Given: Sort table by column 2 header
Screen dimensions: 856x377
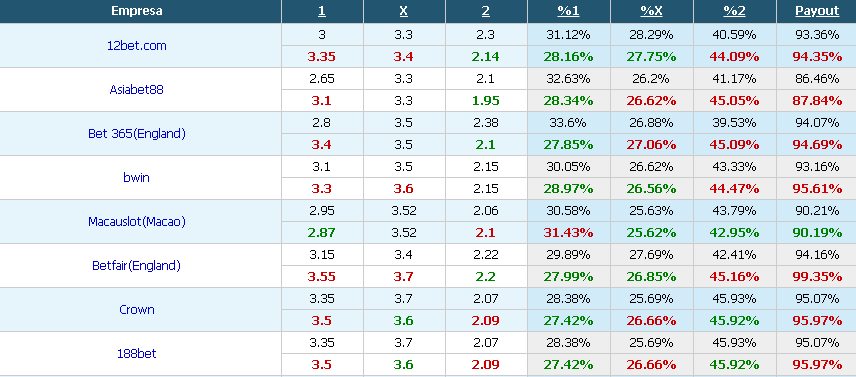Looking at the screenshot, I should coord(486,11).
